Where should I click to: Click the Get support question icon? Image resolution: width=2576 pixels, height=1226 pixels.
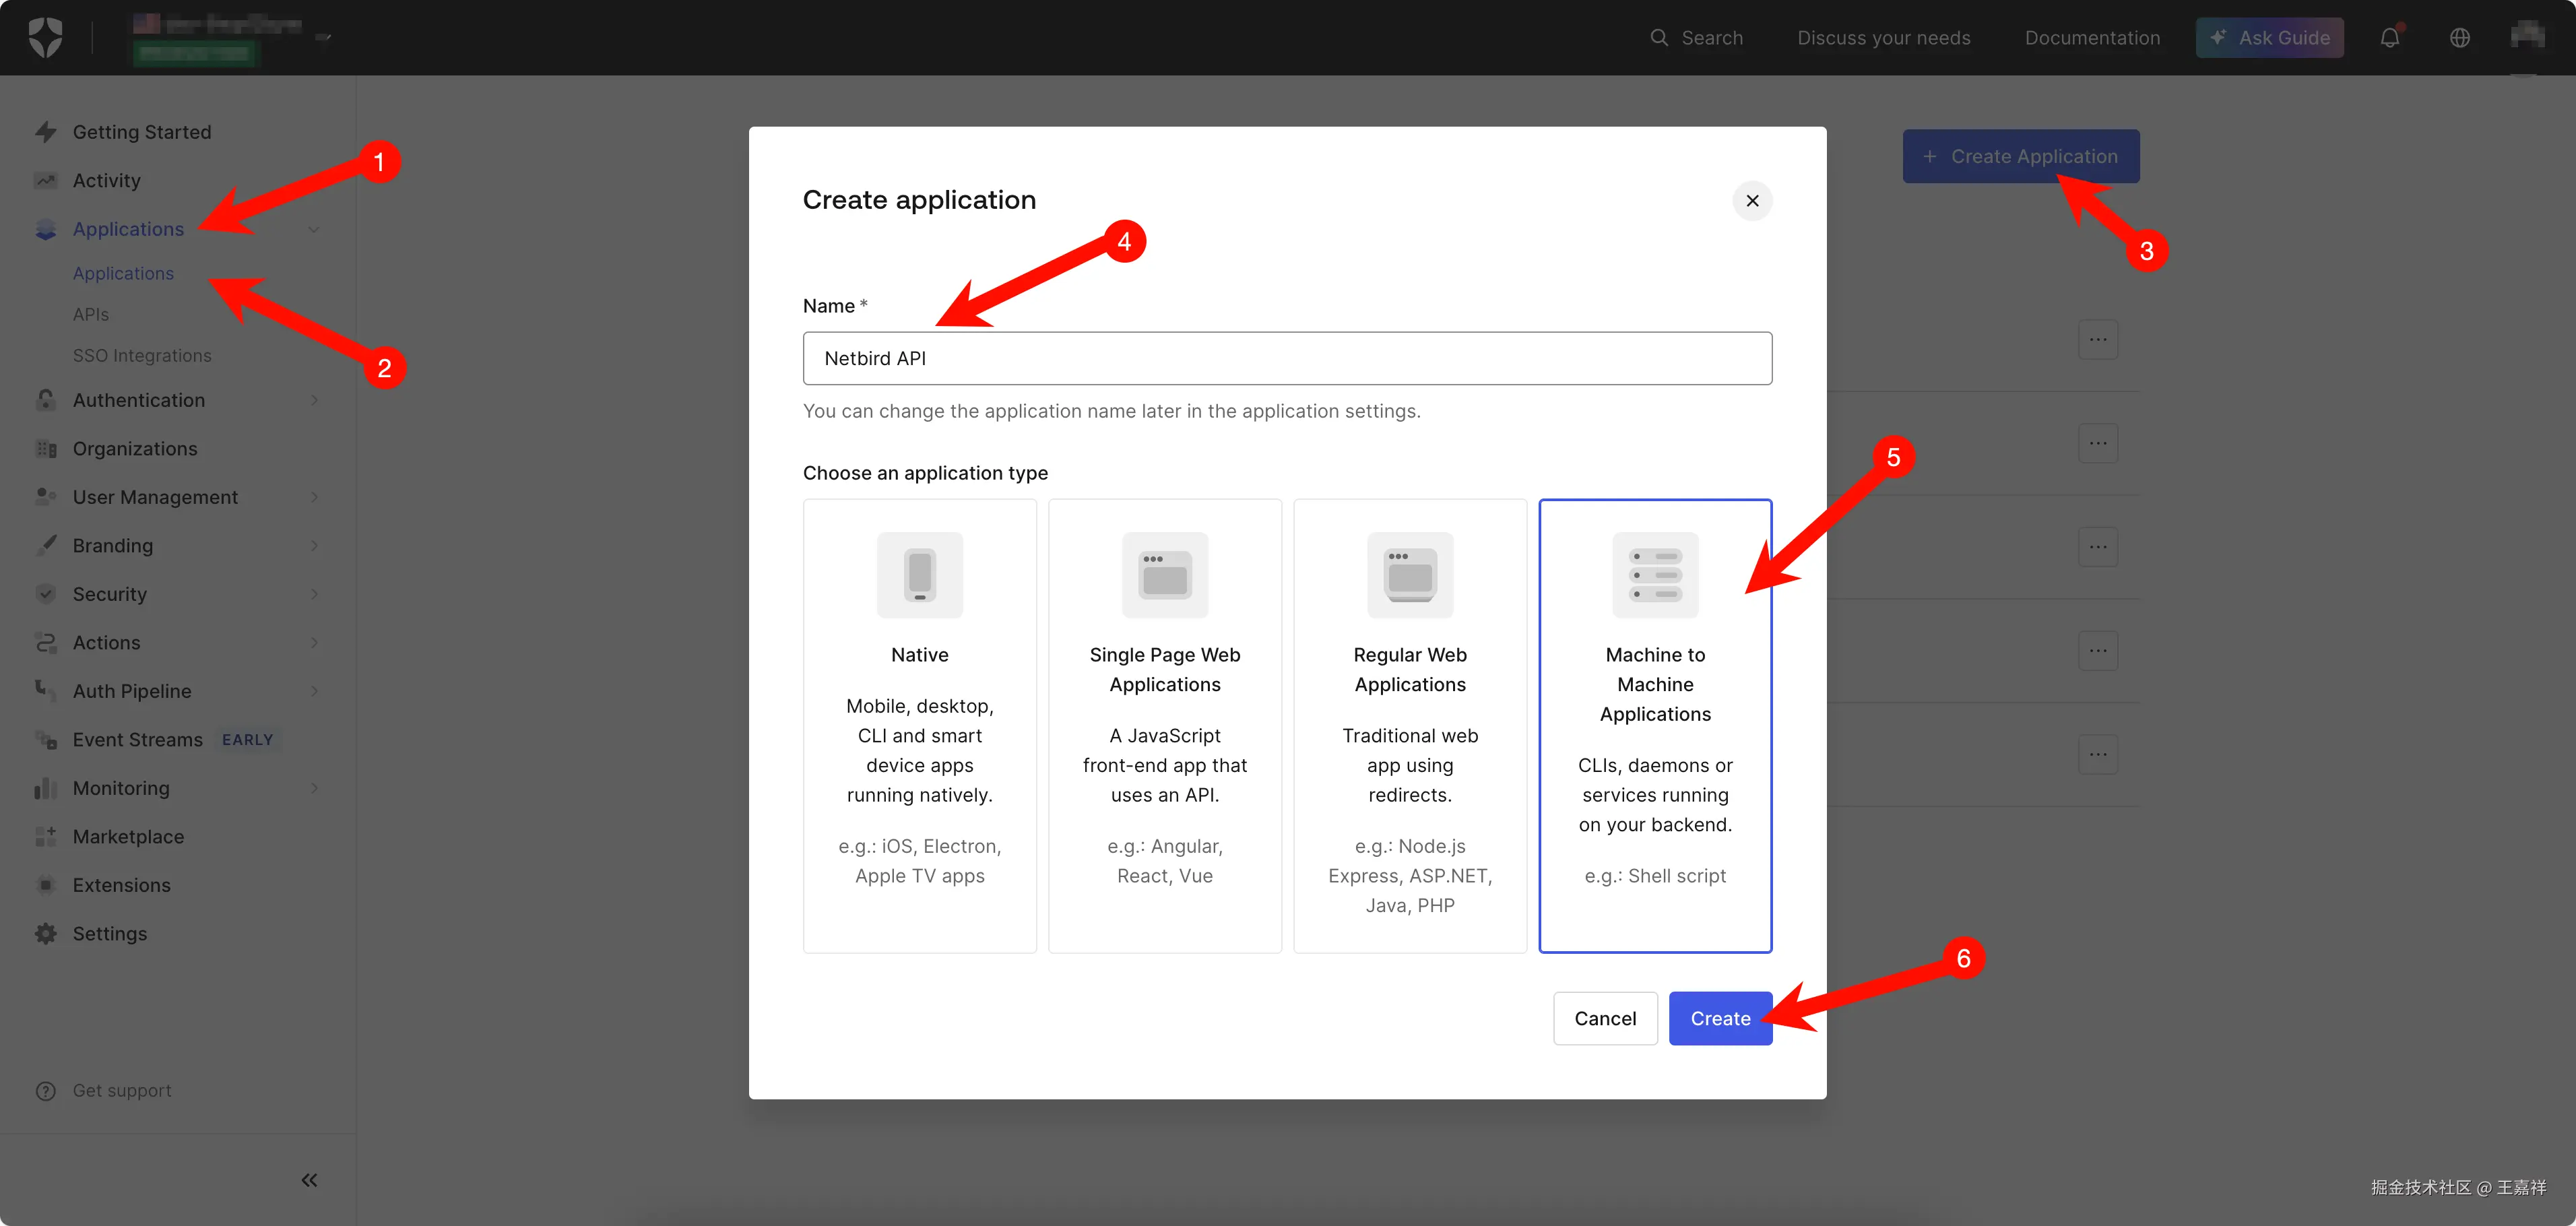pyautogui.click(x=46, y=1090)
